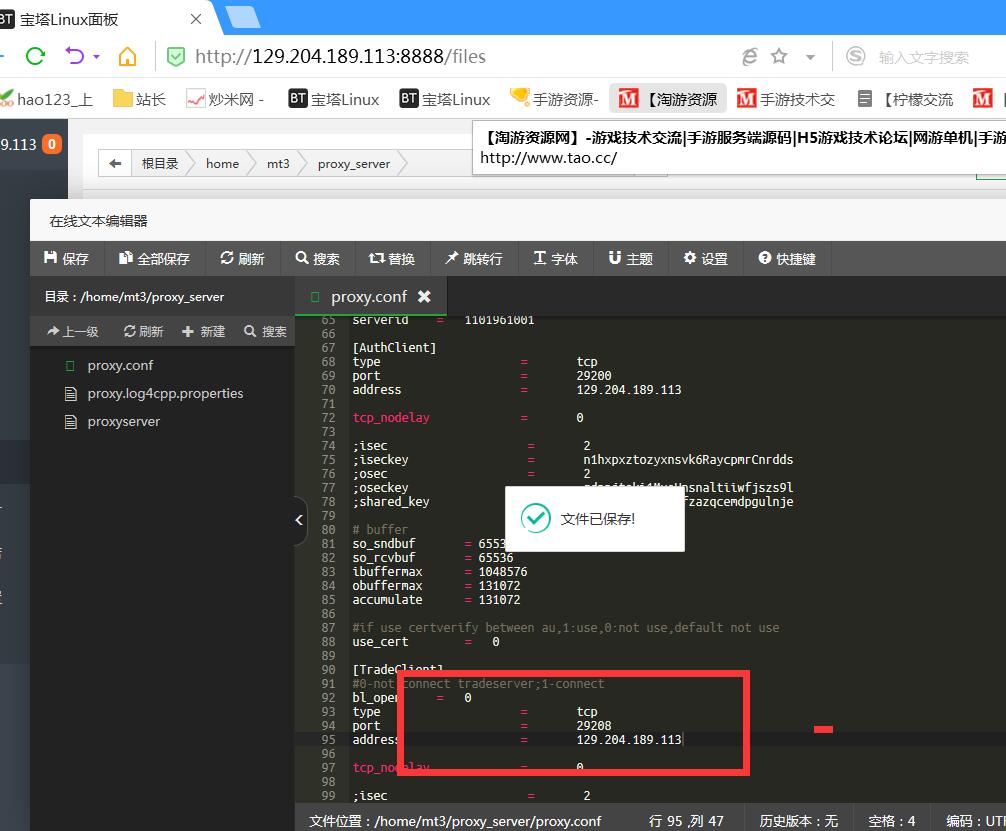Show Shortcuts (快捷键) help
Screen dimensions: 1006x831
pos(786,258)
